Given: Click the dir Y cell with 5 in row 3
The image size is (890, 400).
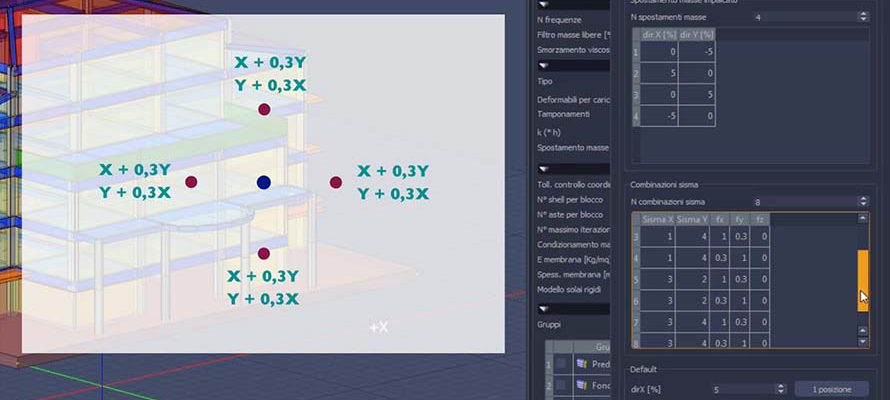Looking at the screenshot, I should (696, 95).
